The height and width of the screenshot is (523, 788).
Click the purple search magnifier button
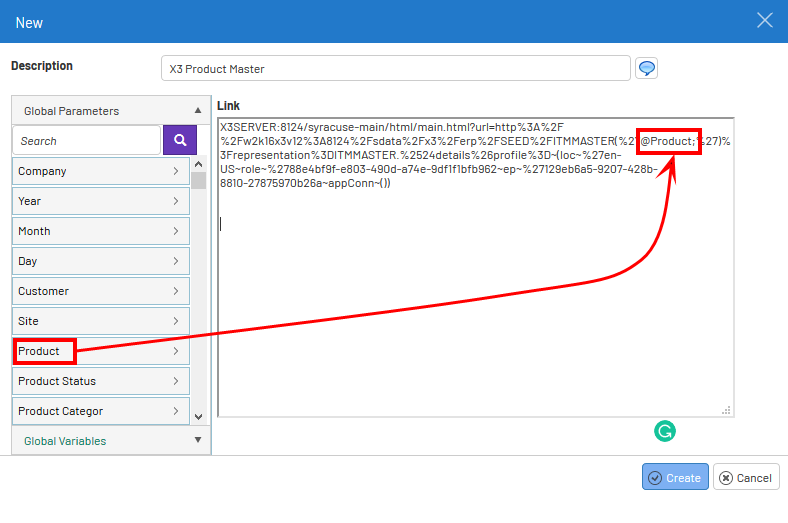[x=180, y=140]
